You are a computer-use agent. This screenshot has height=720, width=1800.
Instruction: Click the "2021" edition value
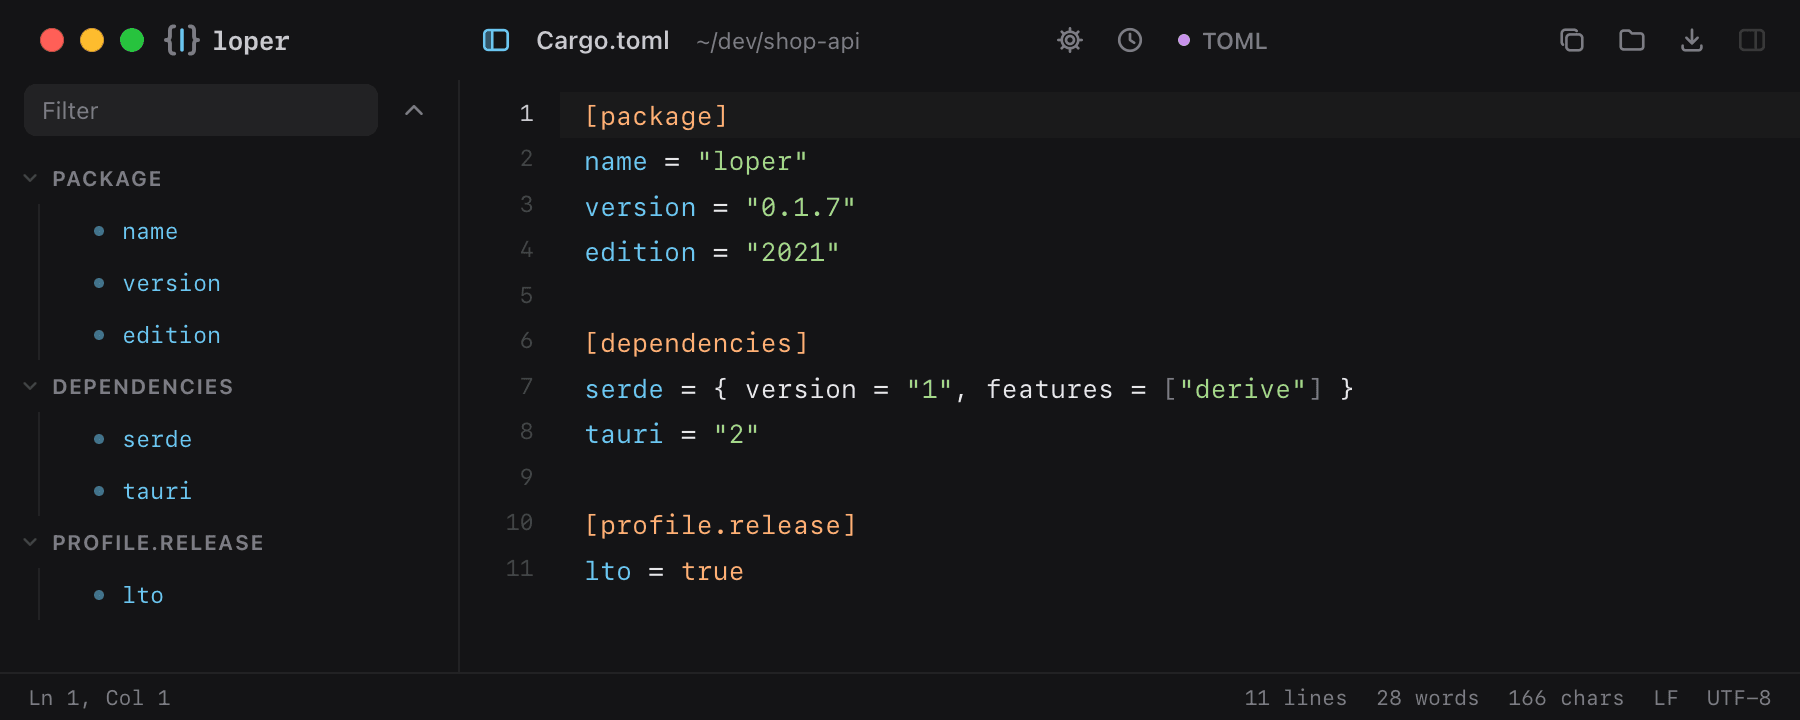(x=793, y=252)
